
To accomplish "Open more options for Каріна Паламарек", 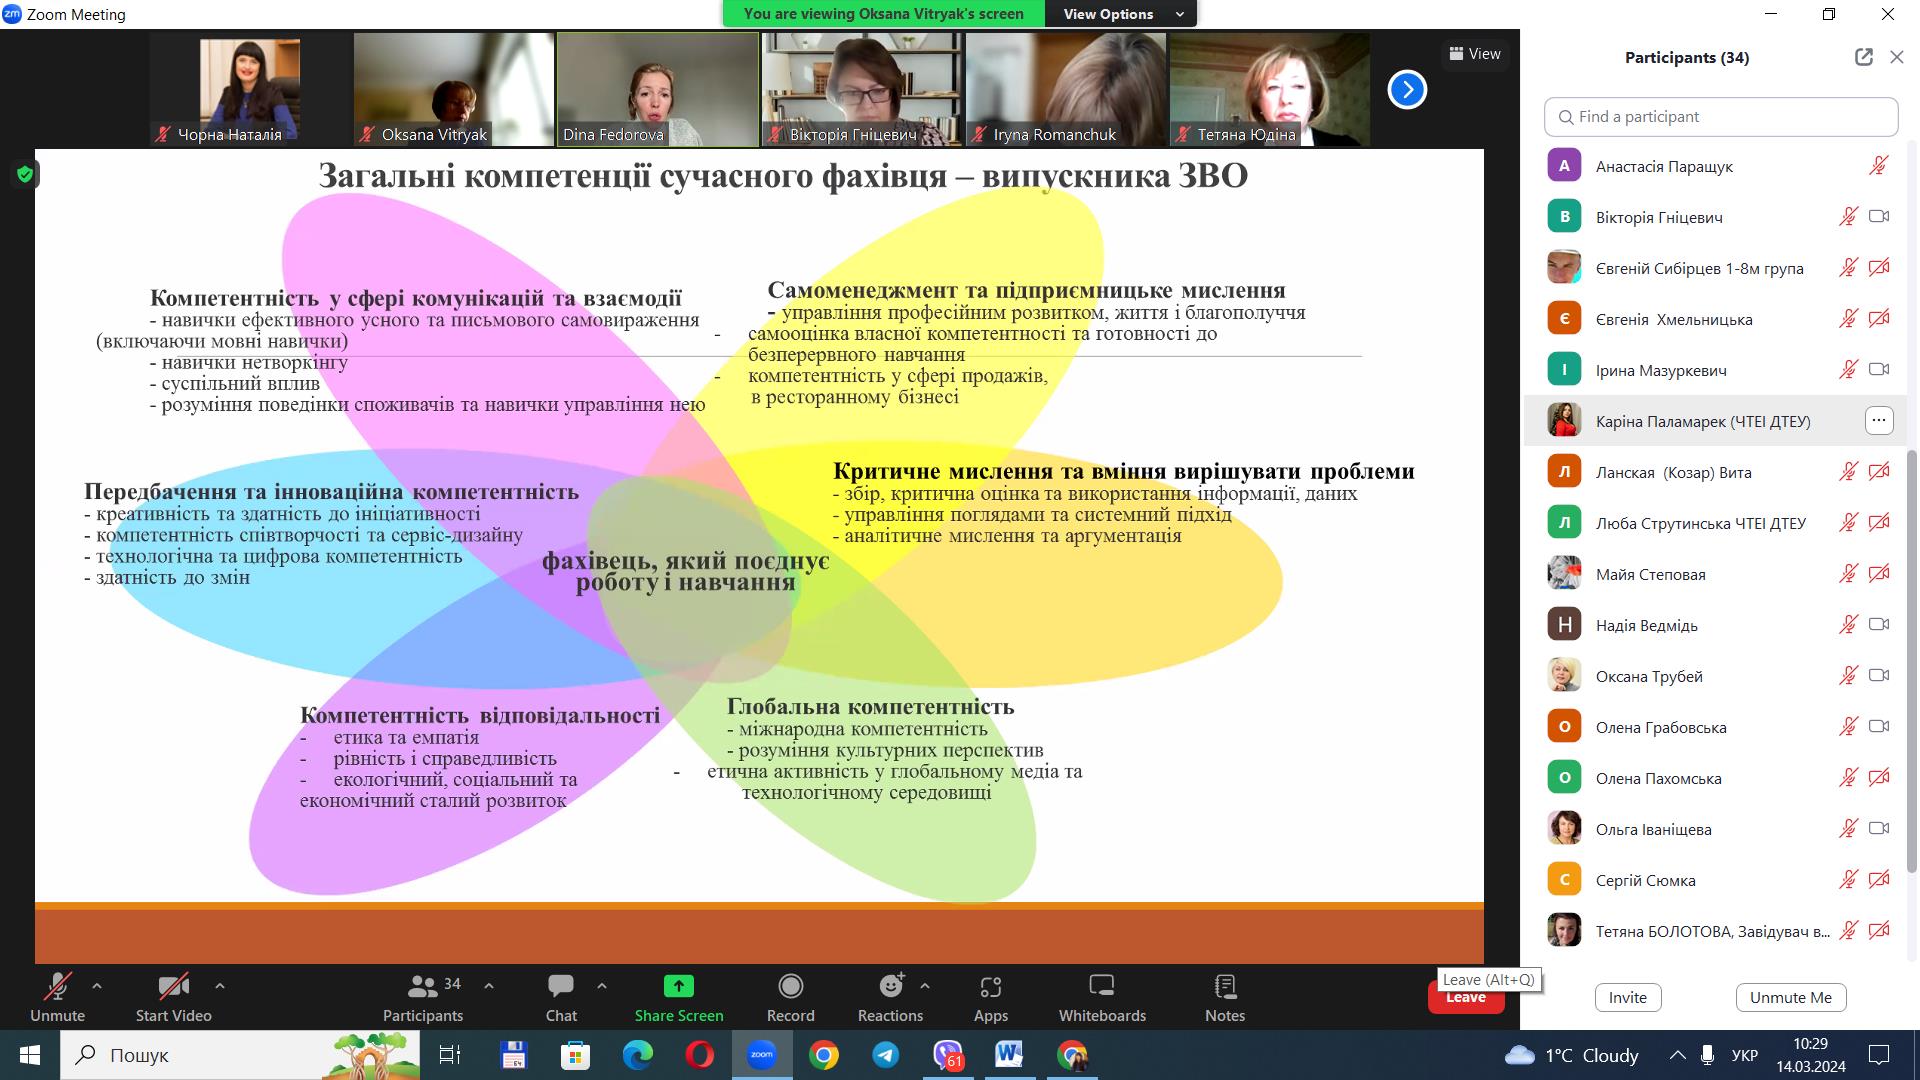I will click(x=1879, y=421).
